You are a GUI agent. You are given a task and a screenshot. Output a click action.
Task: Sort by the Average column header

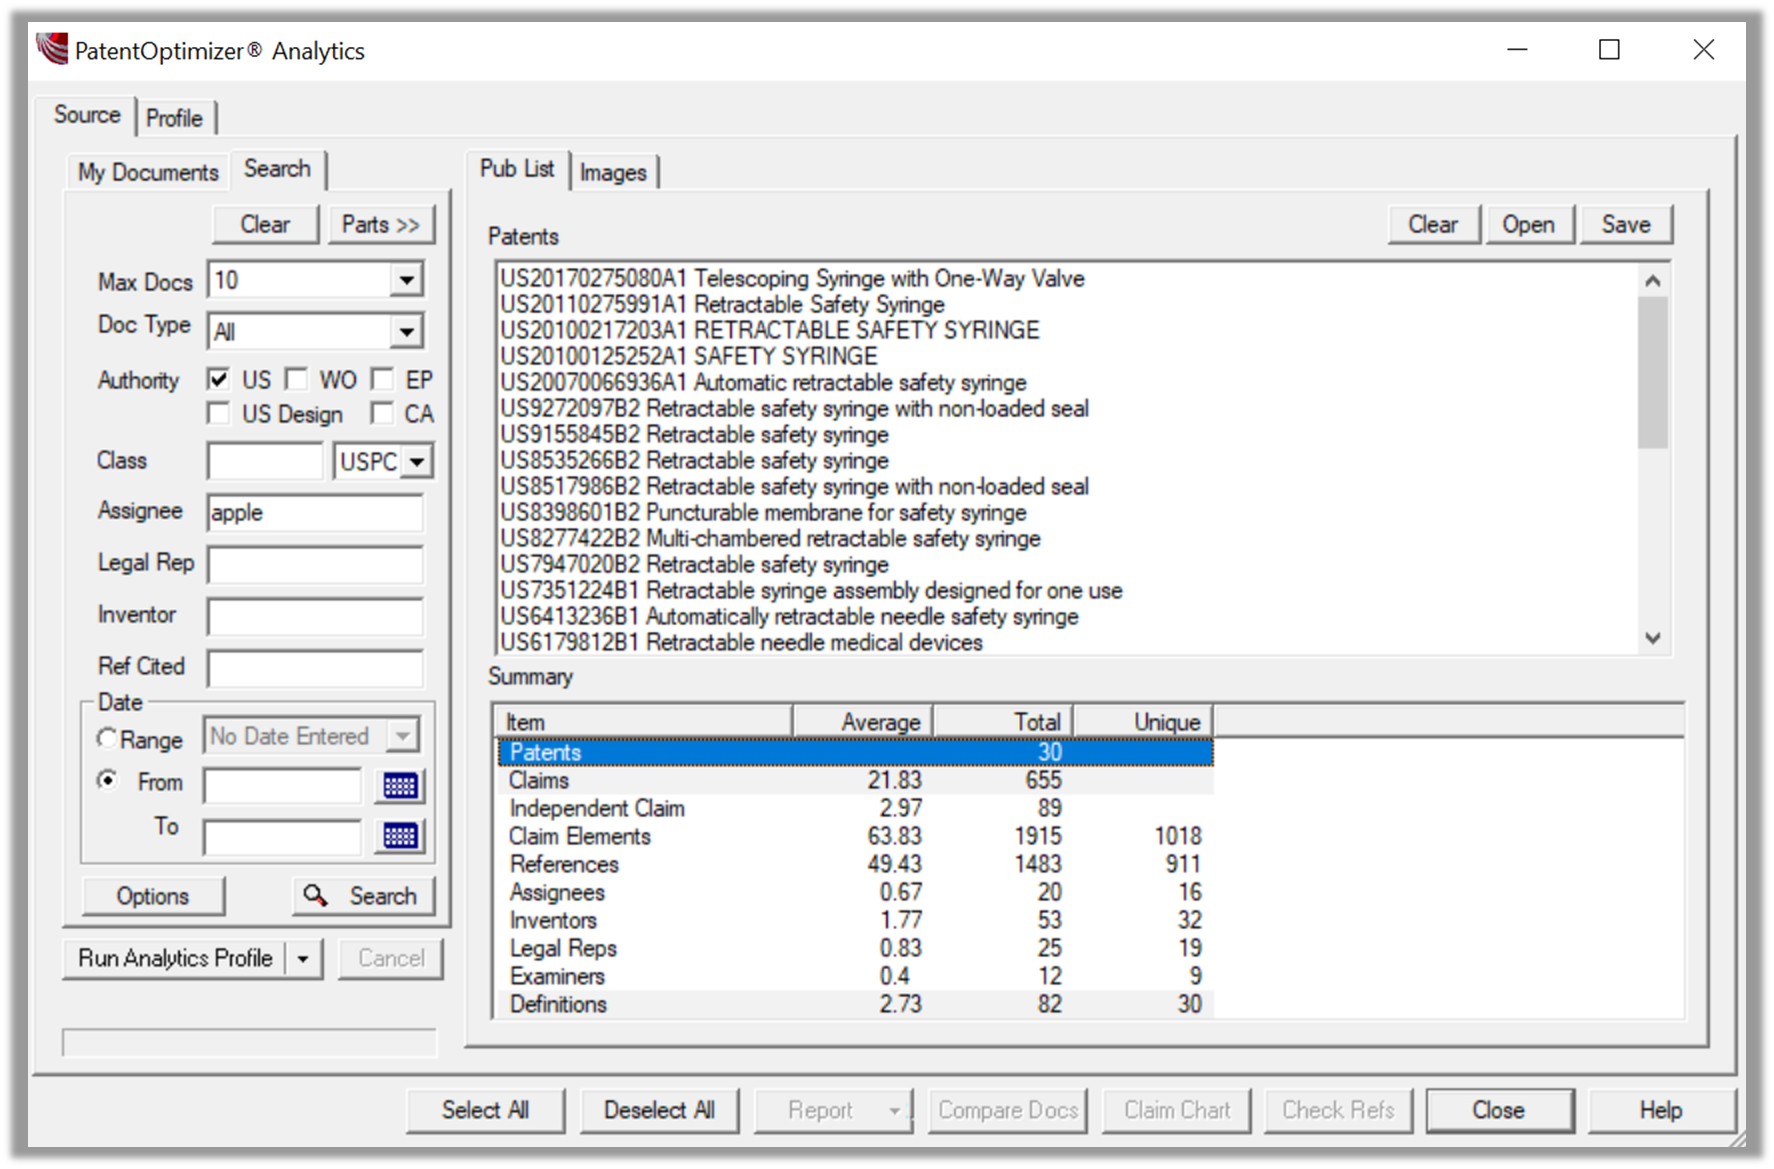[863, 721]
